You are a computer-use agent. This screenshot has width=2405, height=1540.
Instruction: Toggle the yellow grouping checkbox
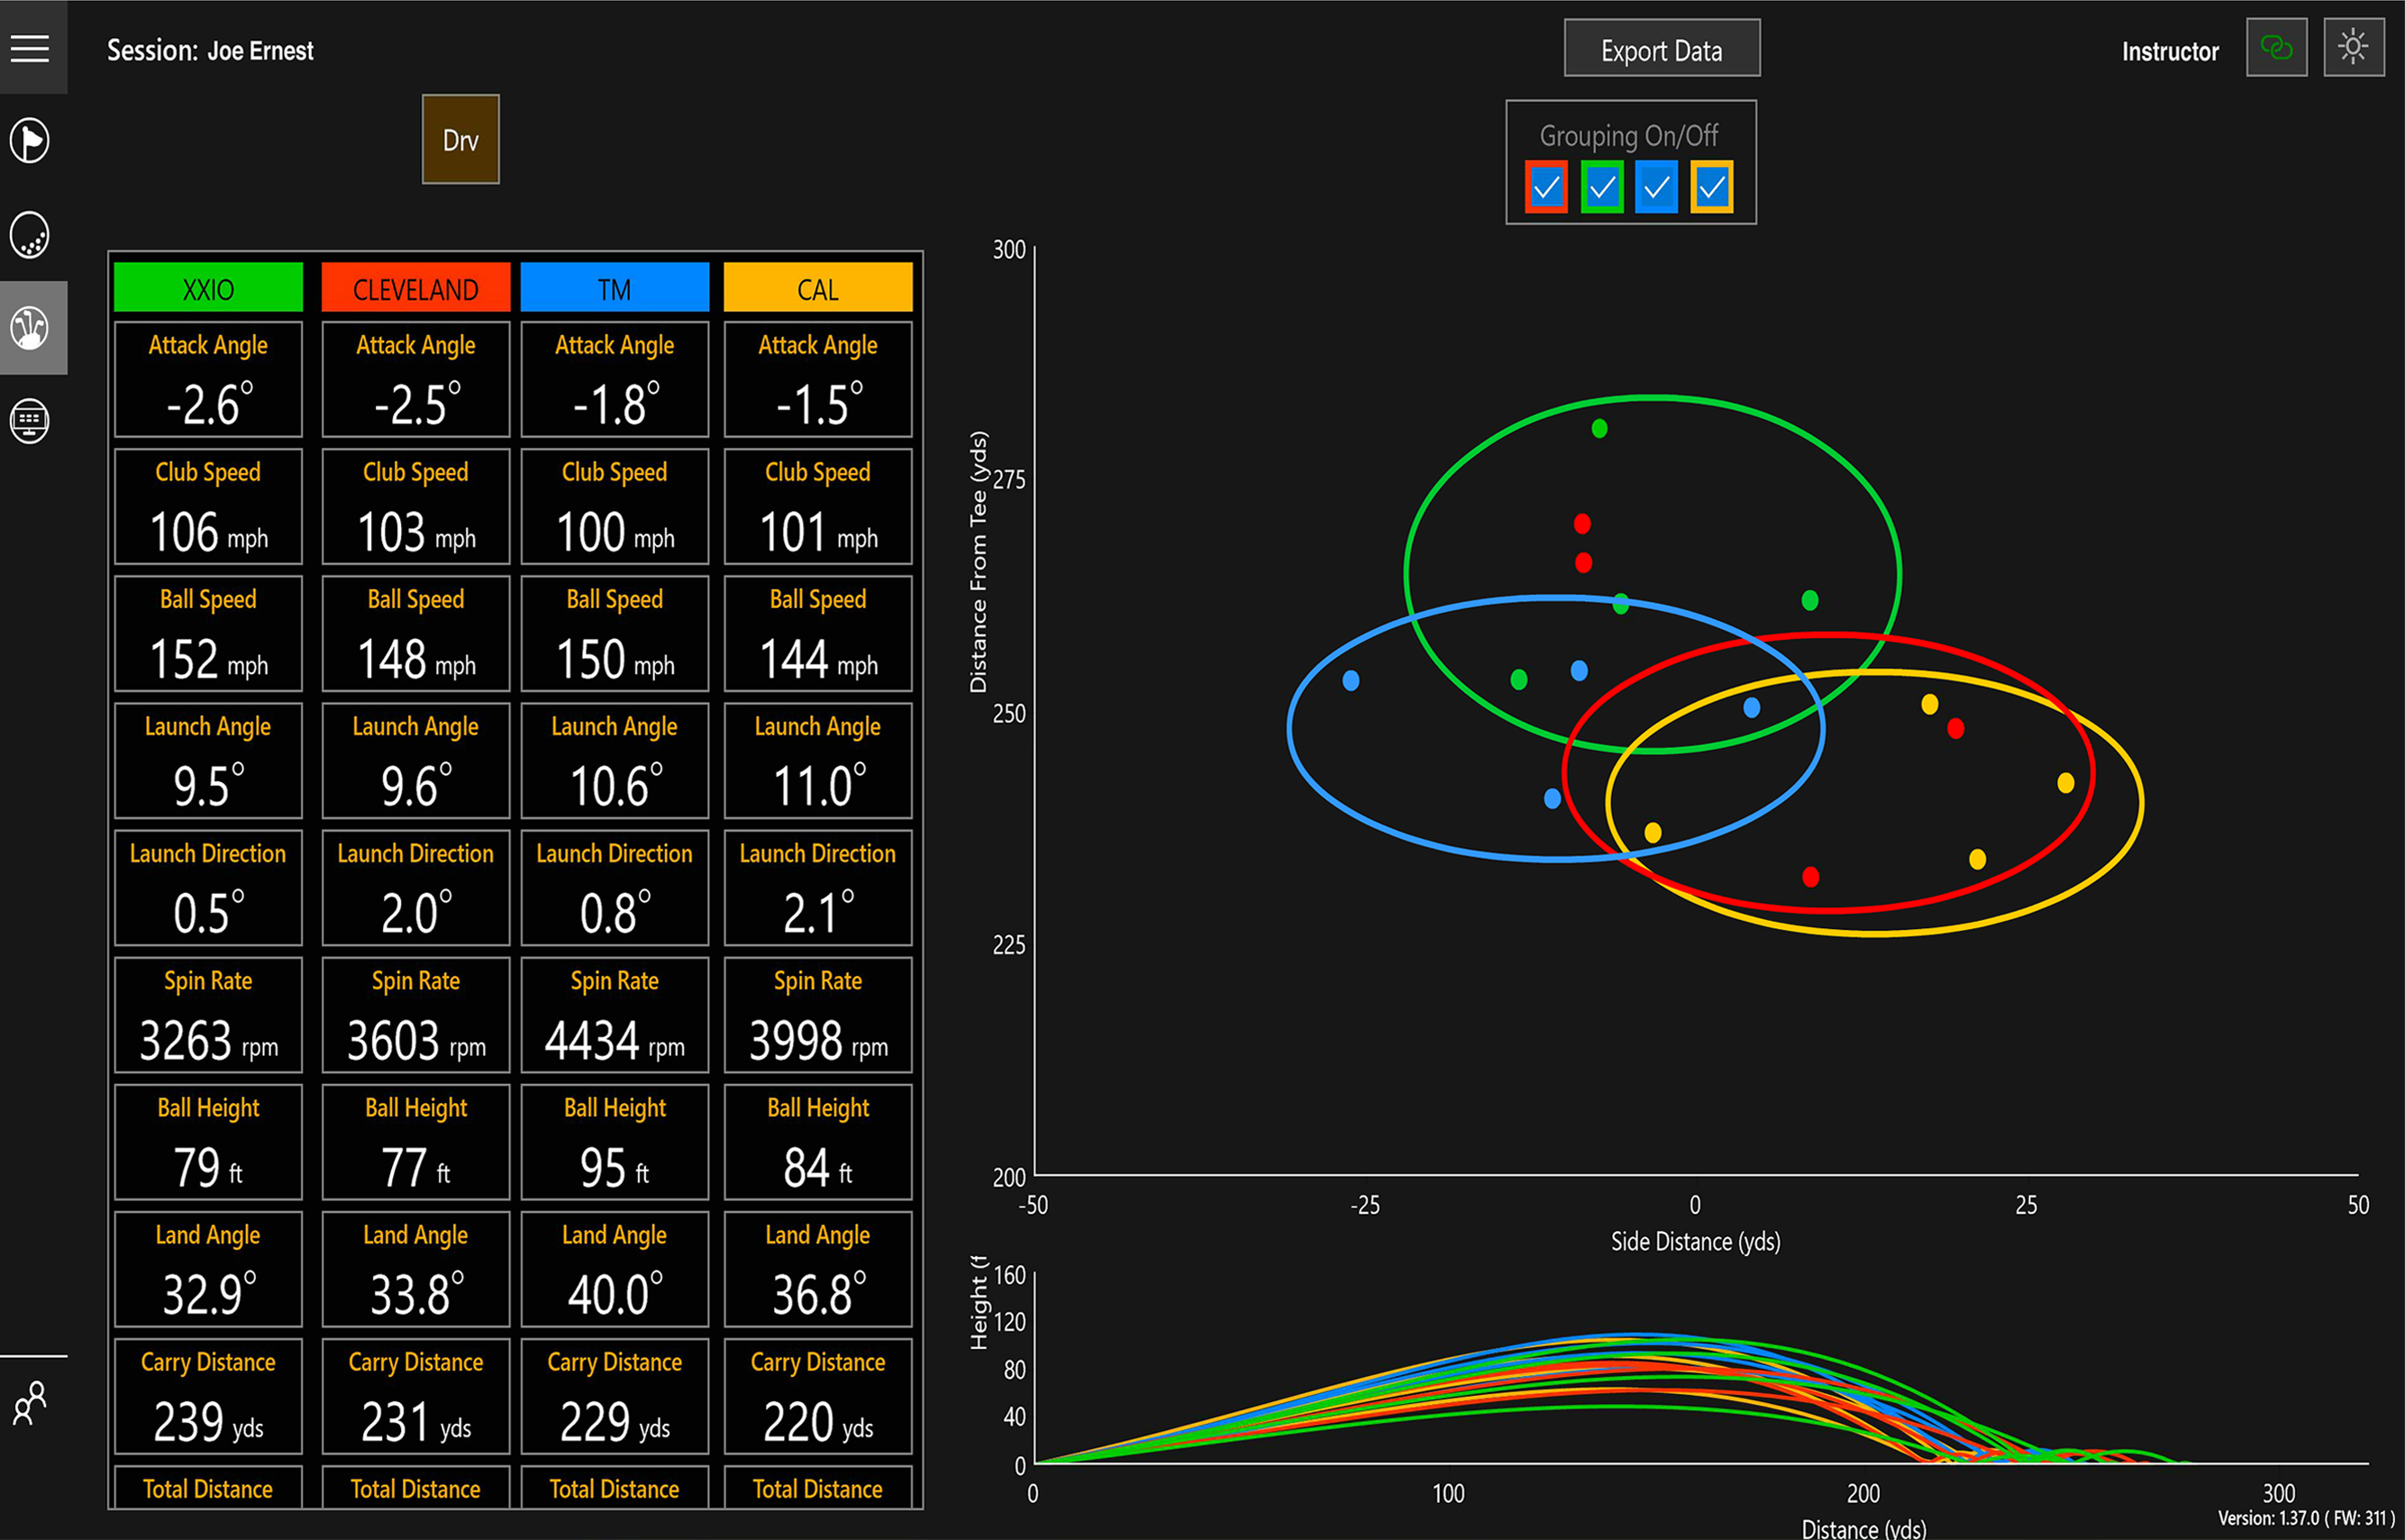(1711, 187)
